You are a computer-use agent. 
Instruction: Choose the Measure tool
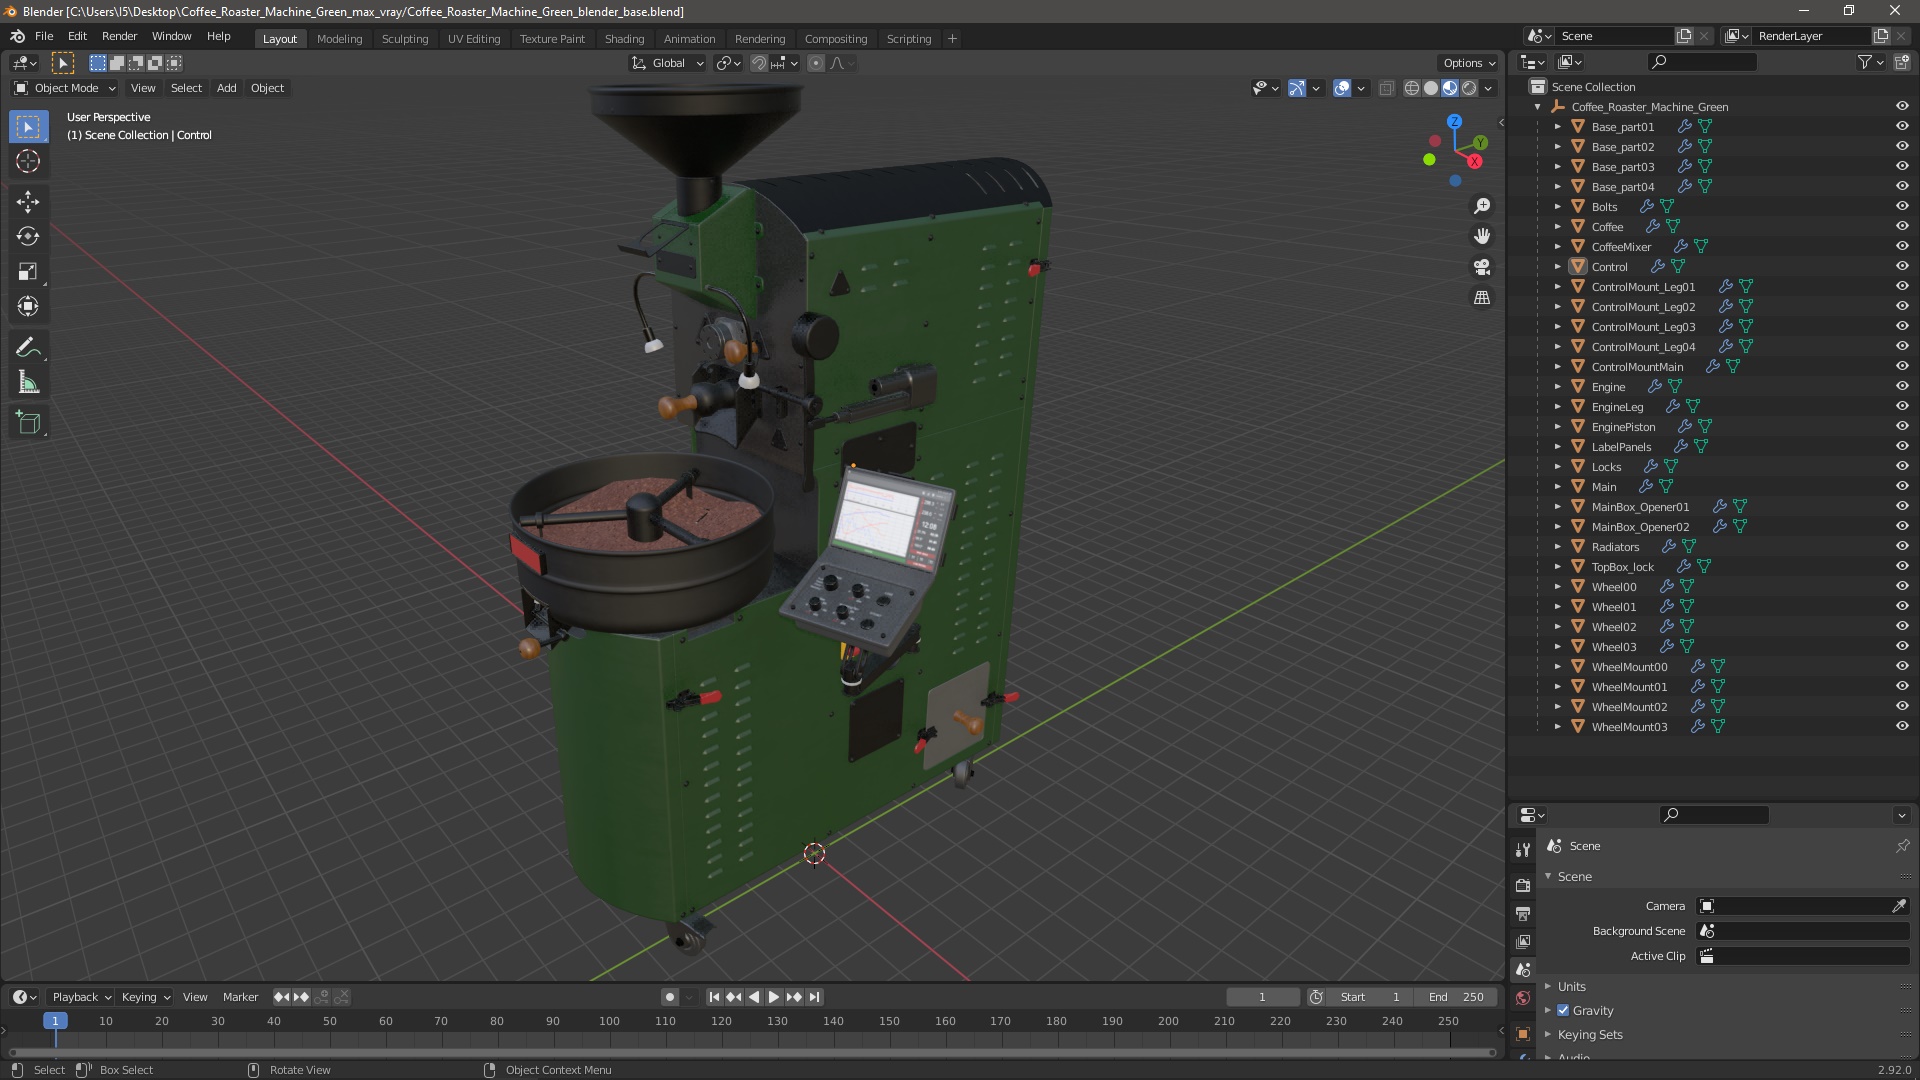point(28,383)
